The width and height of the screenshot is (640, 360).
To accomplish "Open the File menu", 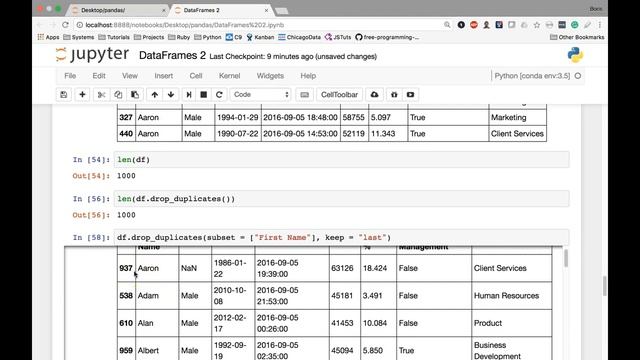I will pos(70,76).
